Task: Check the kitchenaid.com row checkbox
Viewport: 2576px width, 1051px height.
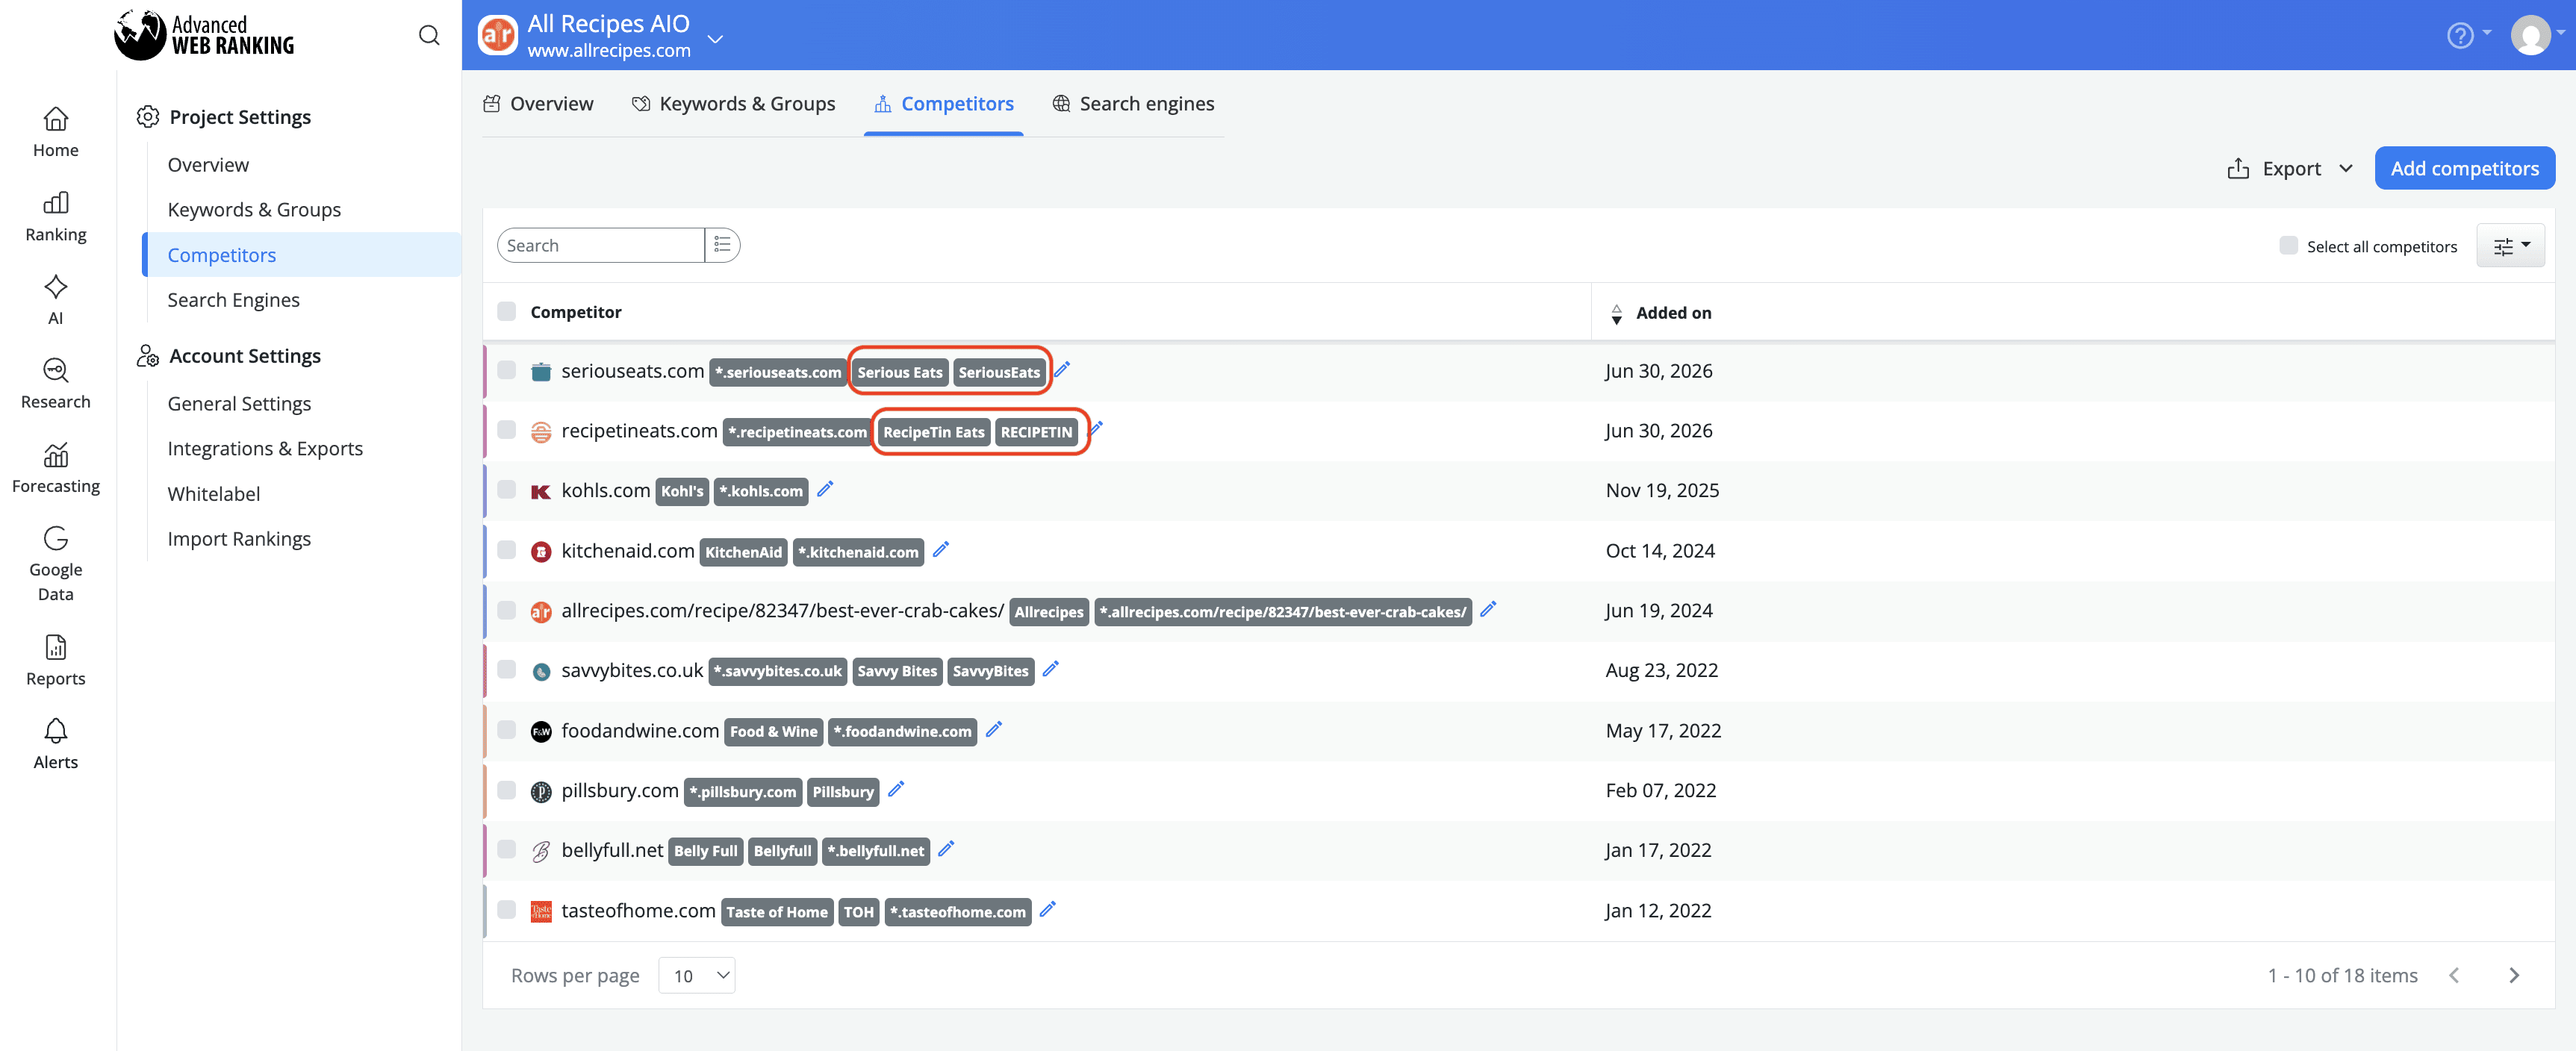Action: (507, 550)
